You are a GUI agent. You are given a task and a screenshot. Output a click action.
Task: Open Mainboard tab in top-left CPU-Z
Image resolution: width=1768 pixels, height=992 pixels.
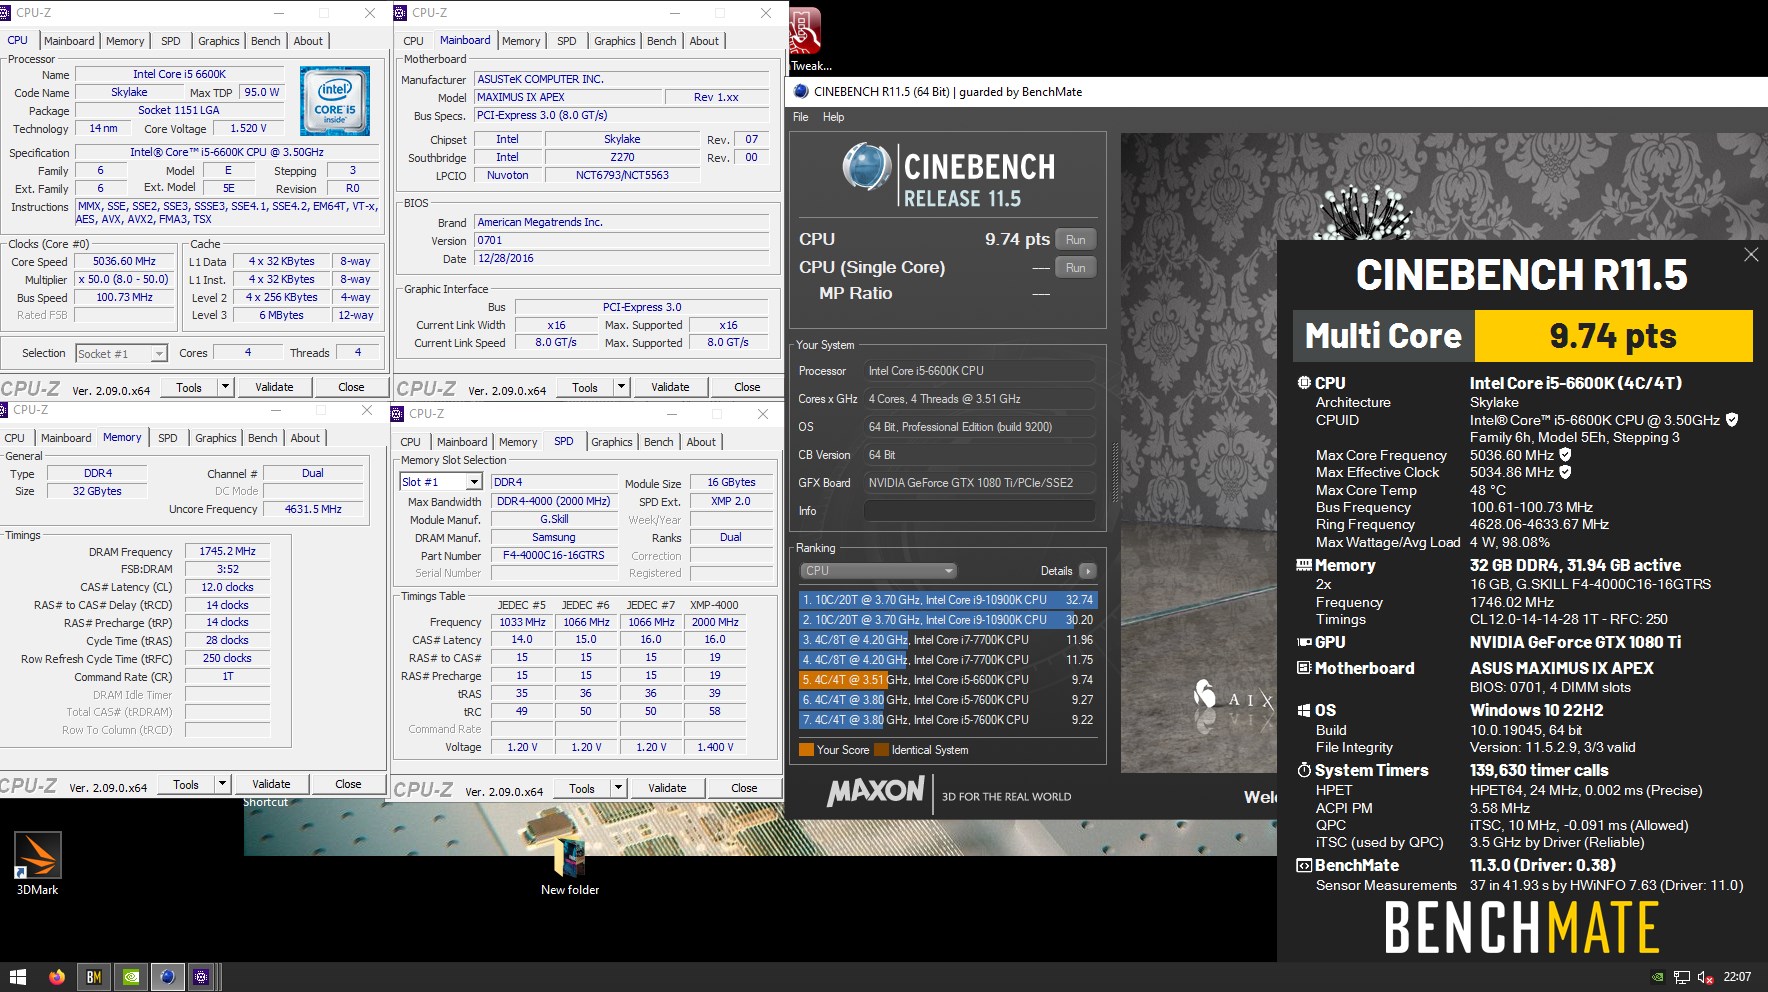point(69,41)
